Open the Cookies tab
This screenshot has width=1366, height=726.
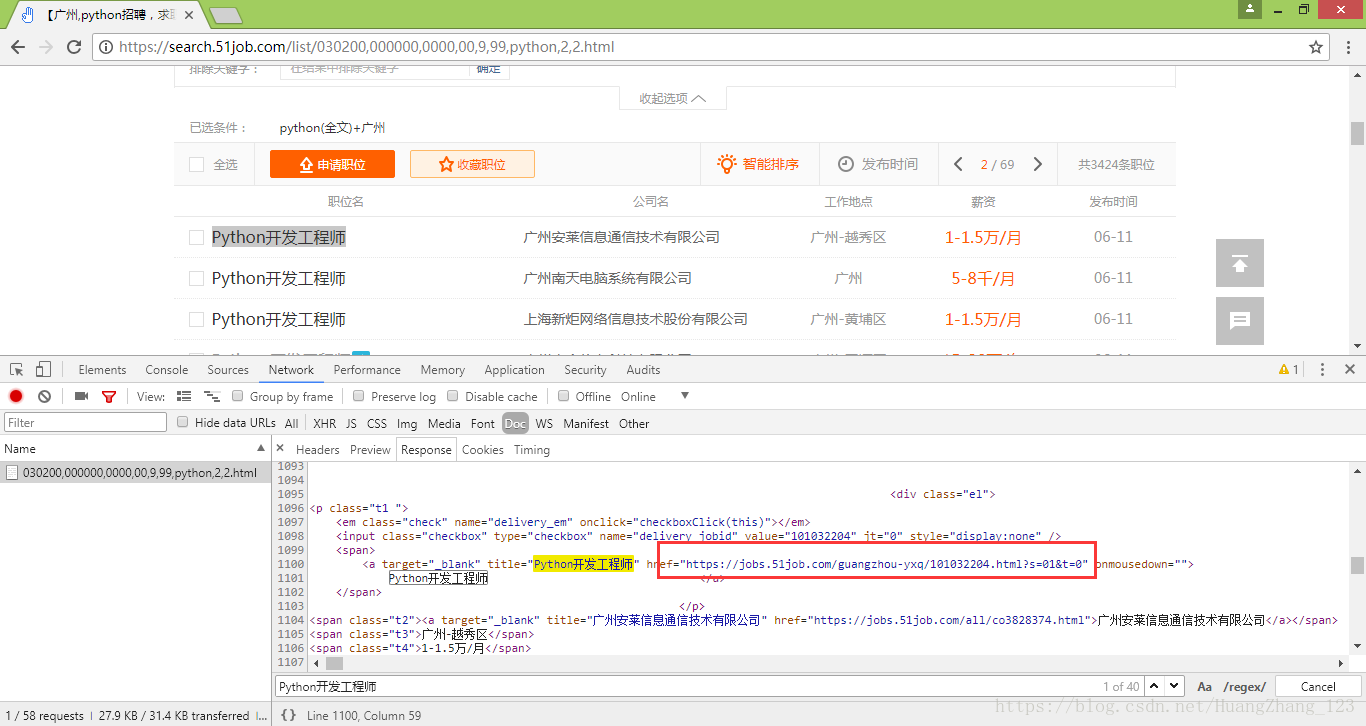[x=483, y=450]
